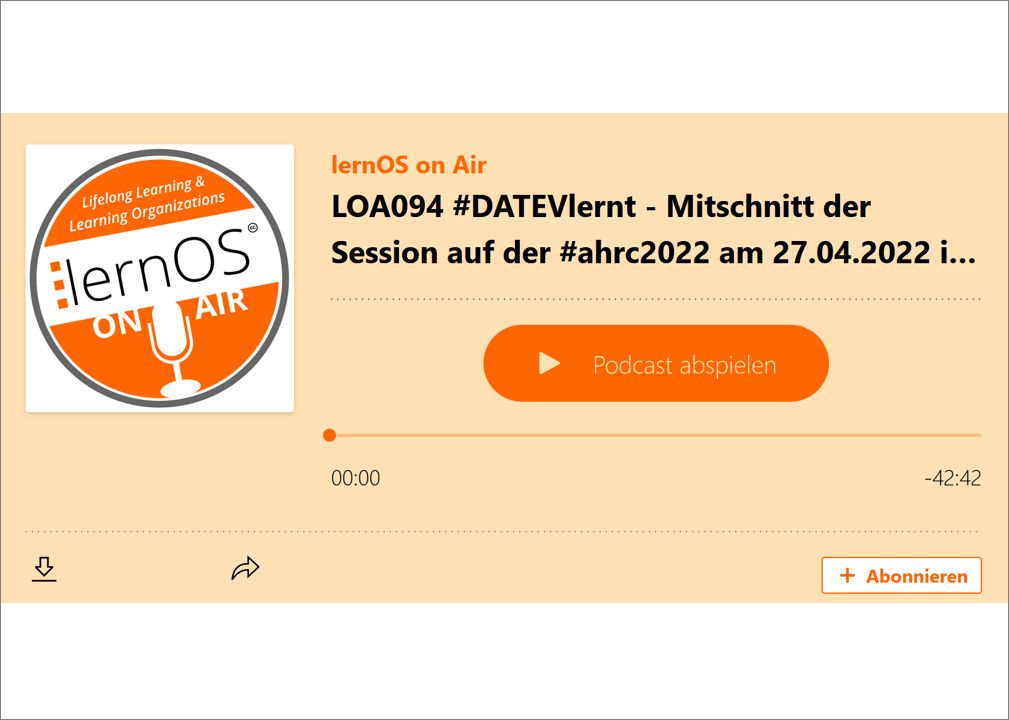Image resolution: width=1009 pixels, height=720 pixels.
Task: Click the orange progress slider handle
Action: (329, 436)
